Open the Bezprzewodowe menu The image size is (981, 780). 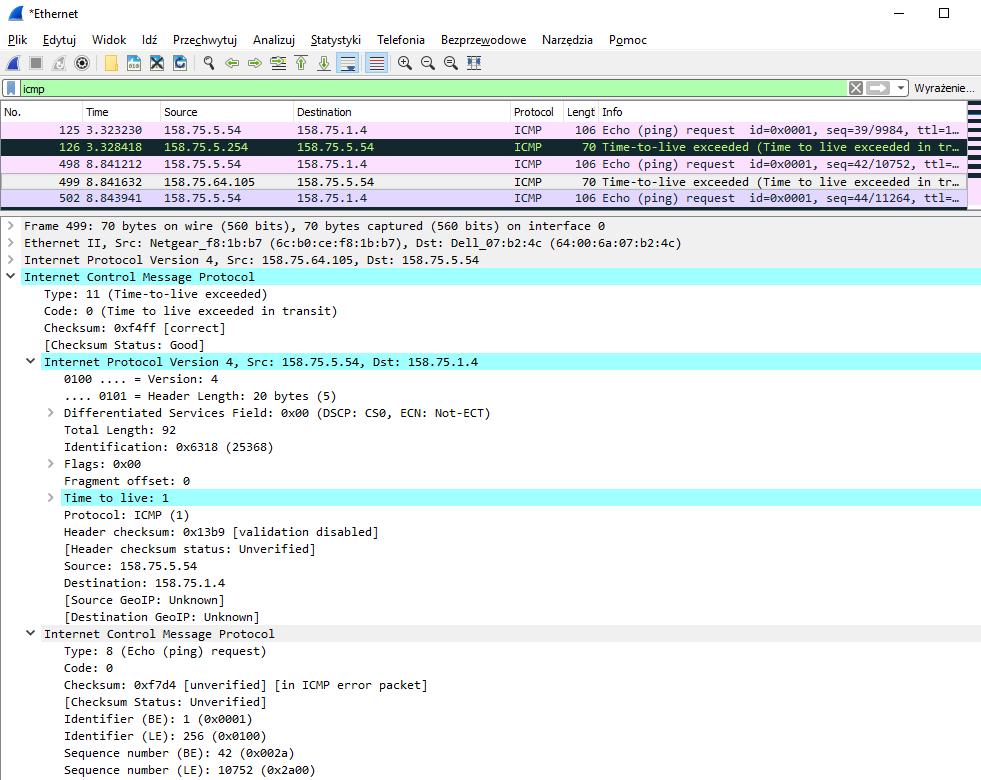(x=484, y=40)
